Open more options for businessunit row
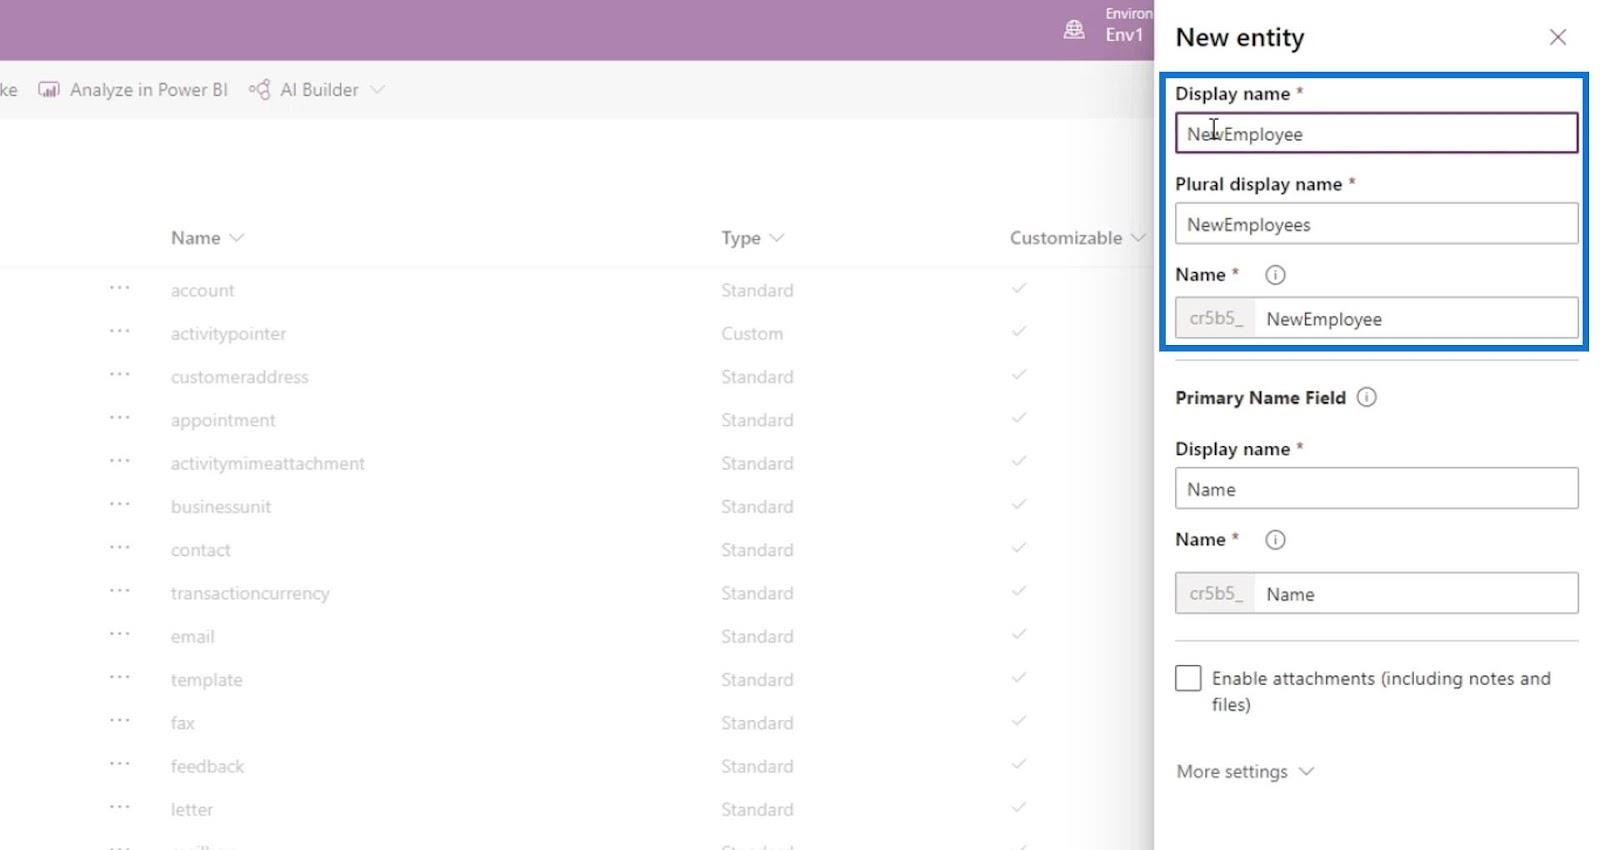Image resolution: width=1600 pixels, height=850 pixels. click(x=120, y=504)
